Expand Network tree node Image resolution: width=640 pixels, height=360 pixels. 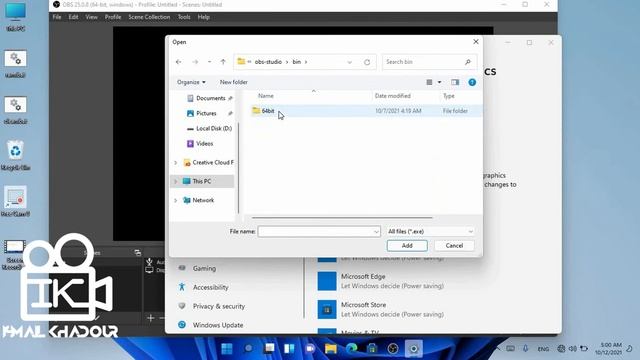point(176,200)
